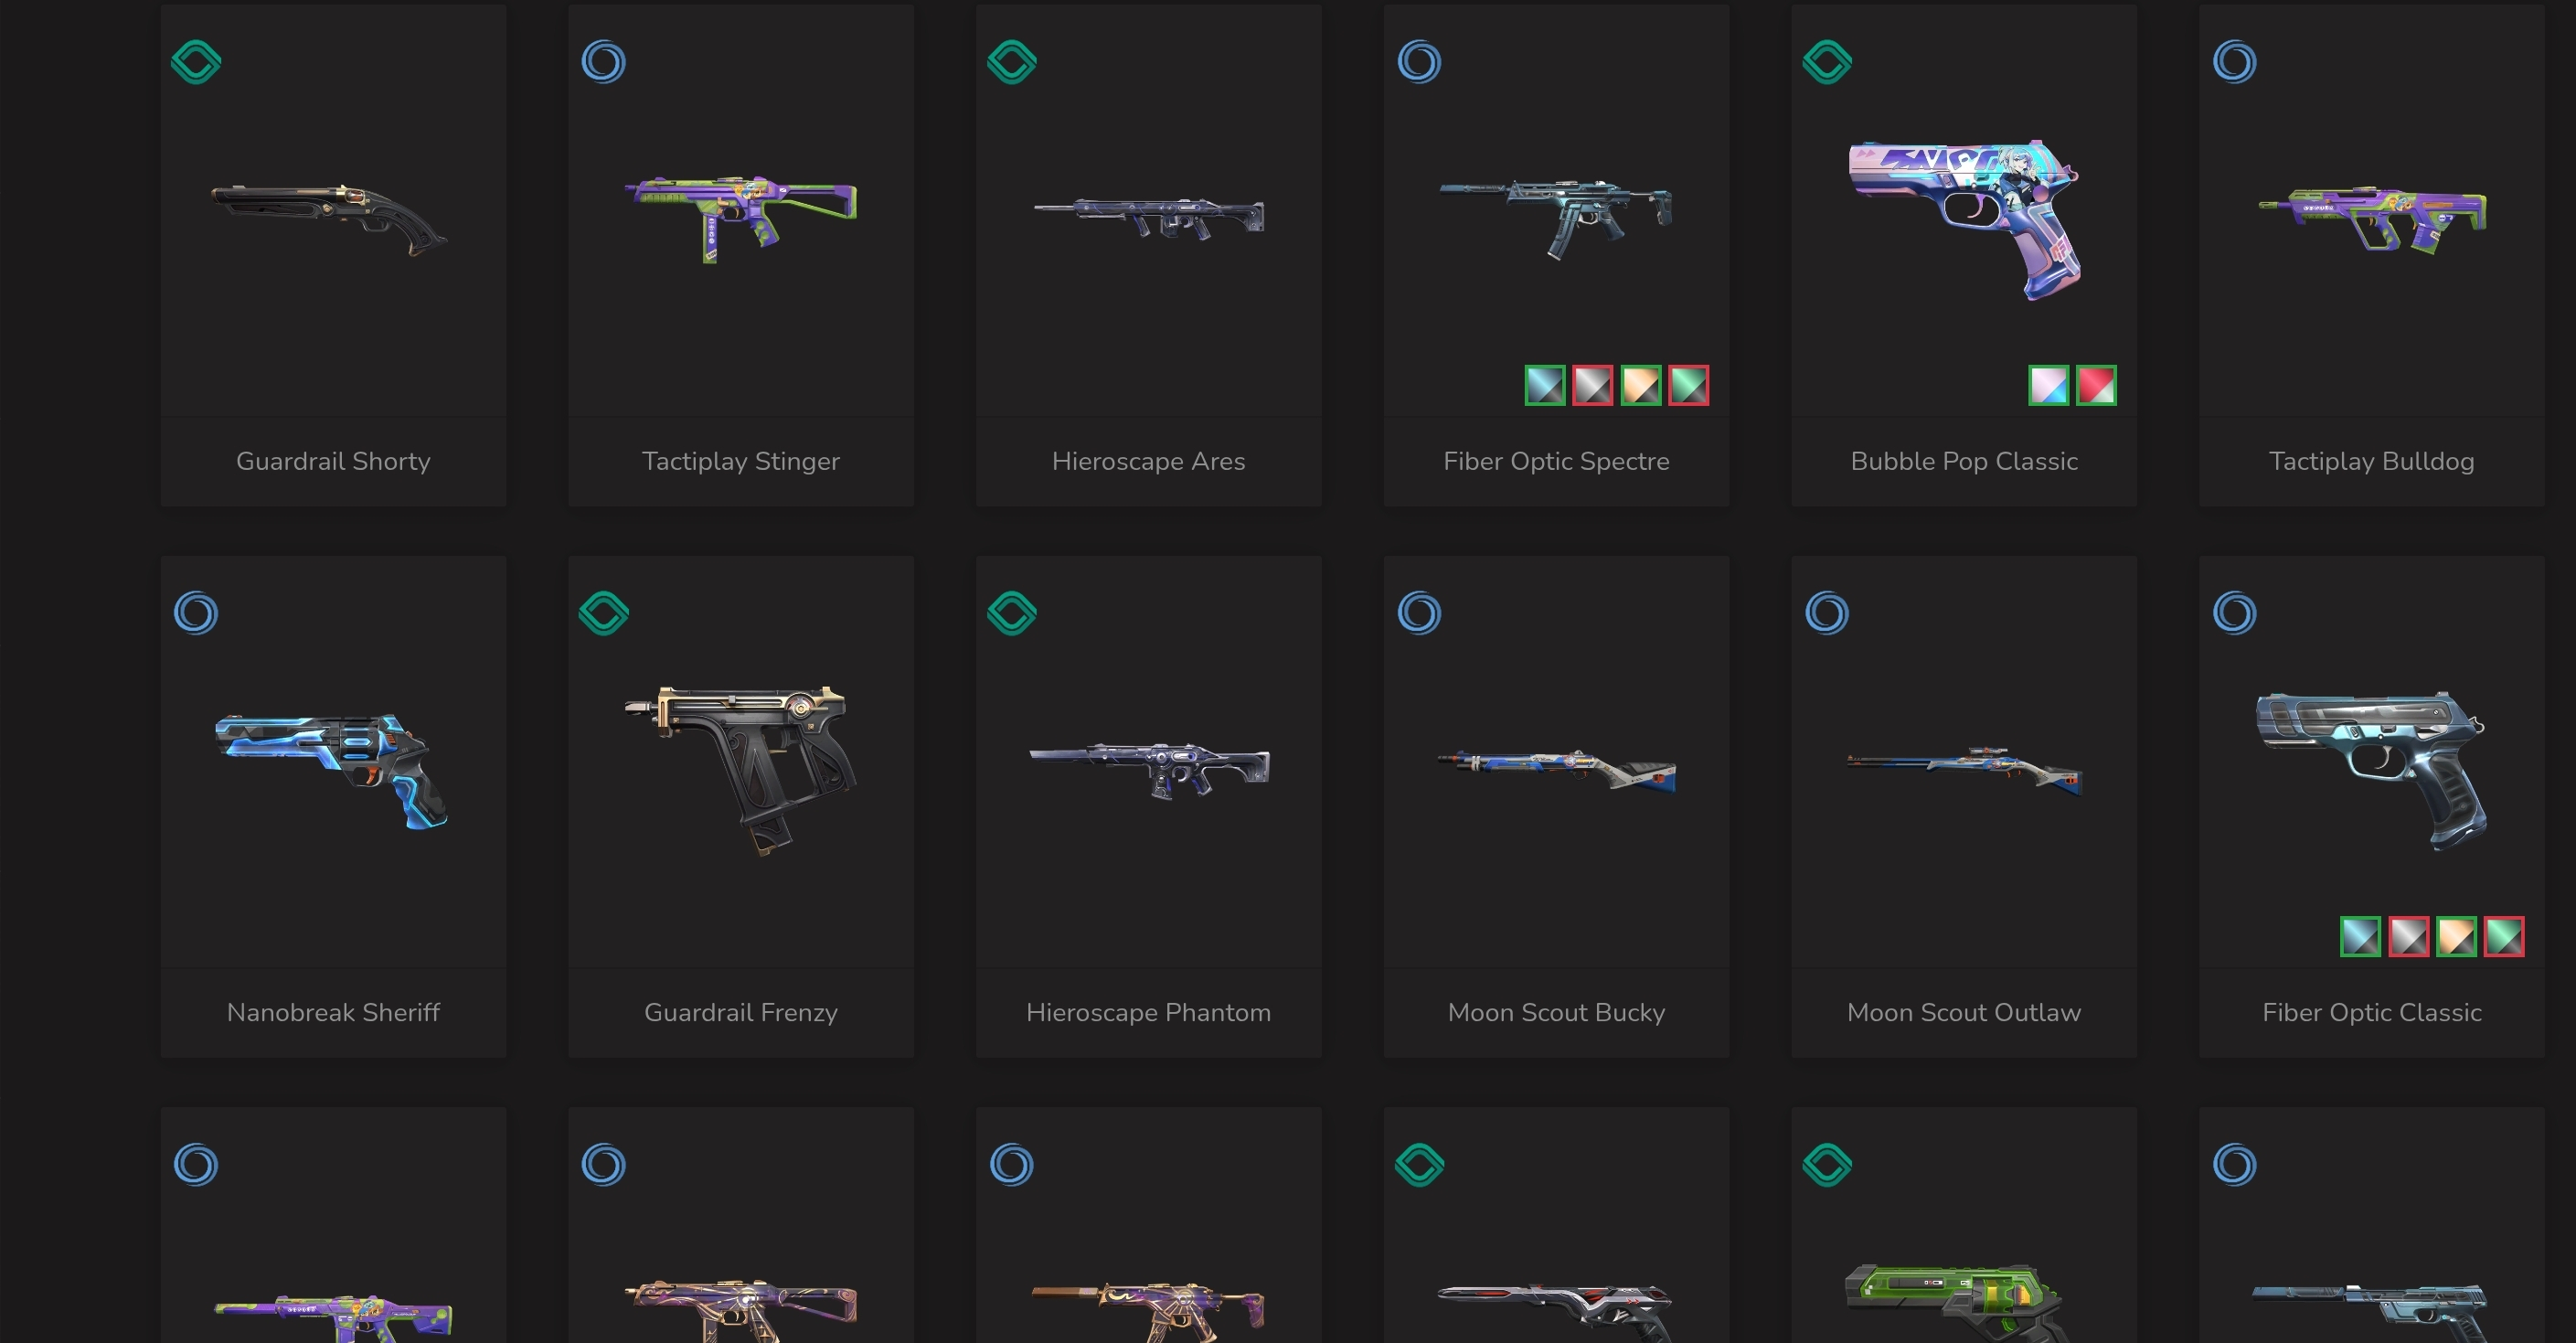Open the green pistol skin in the bottom row
Viewport: 2576px width, 1343px height.
click(x=1955, y=1302)
